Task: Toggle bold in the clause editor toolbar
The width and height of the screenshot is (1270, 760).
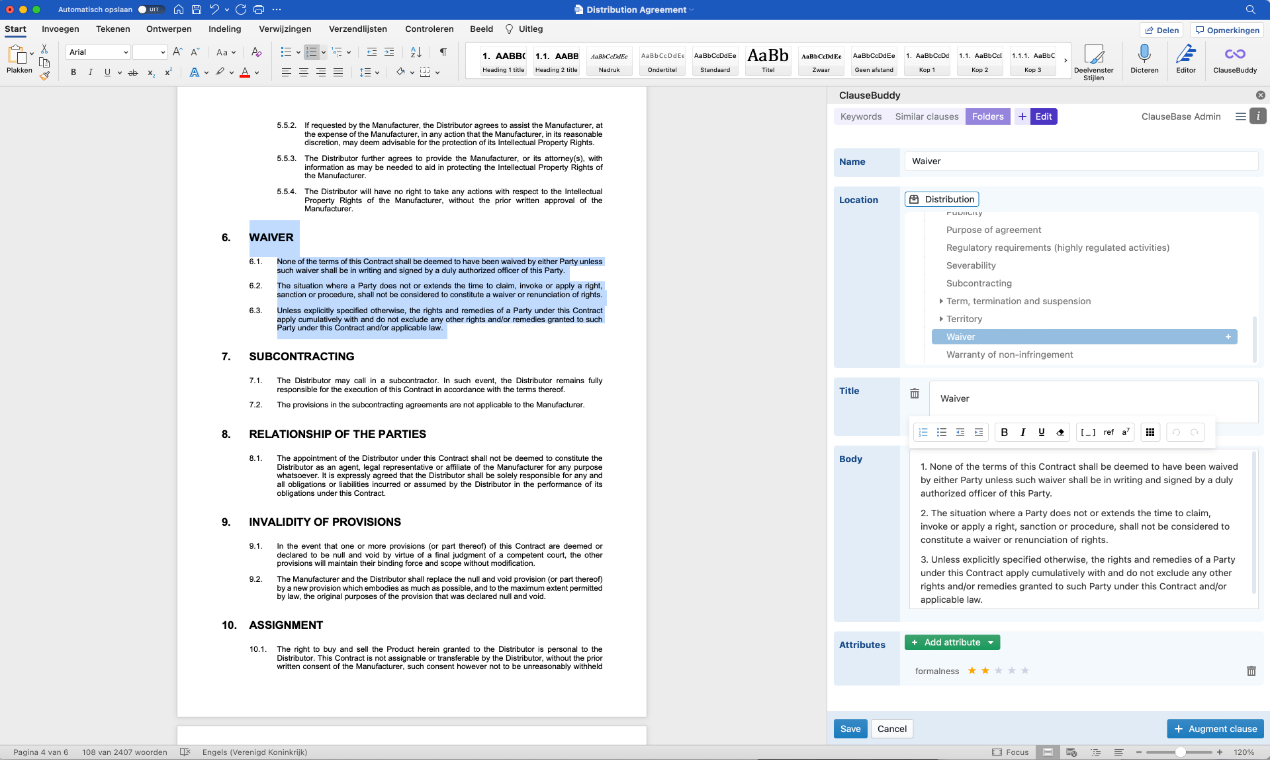Action: (1004, 432)
